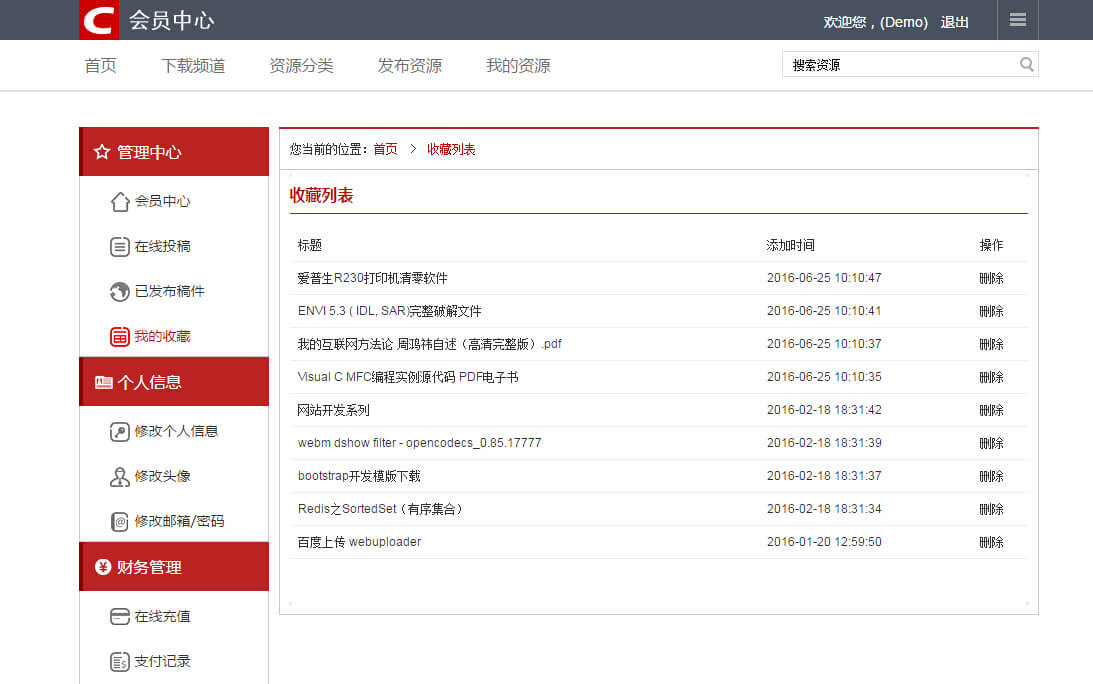Click 收藏列表 in the breadcrumb
Viewport: 1093px width, 684px height.
tap(451, 149)
